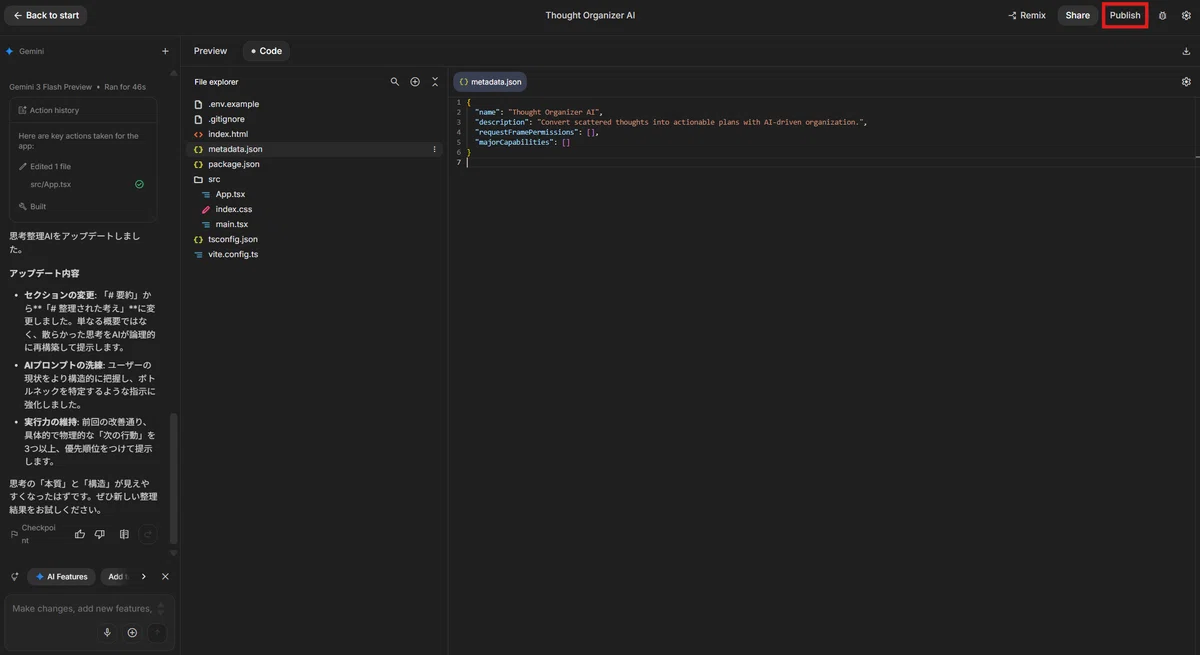Select the Code tab
1200x655 pixels.
266,51
